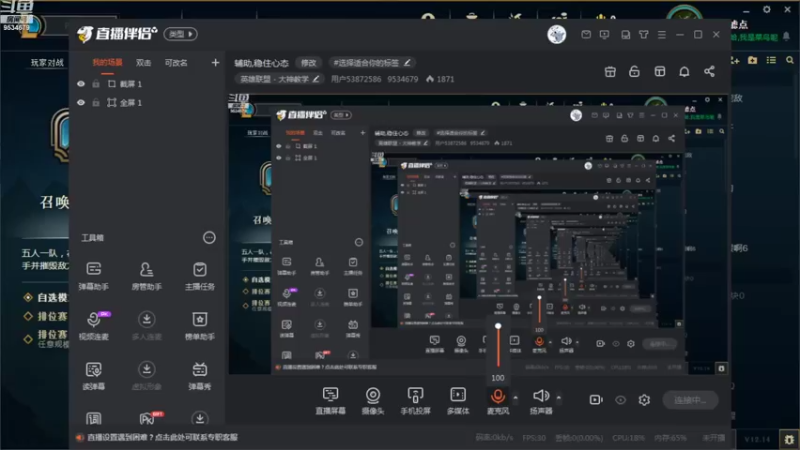Open skin shirt icon in title bar
The height and width of the screenshot is (450, 800).
pyautogui.click(x=644, y=35)
